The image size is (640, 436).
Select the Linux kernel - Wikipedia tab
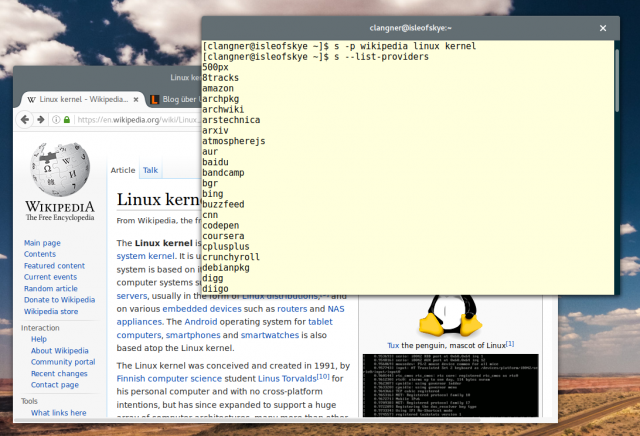84,99
